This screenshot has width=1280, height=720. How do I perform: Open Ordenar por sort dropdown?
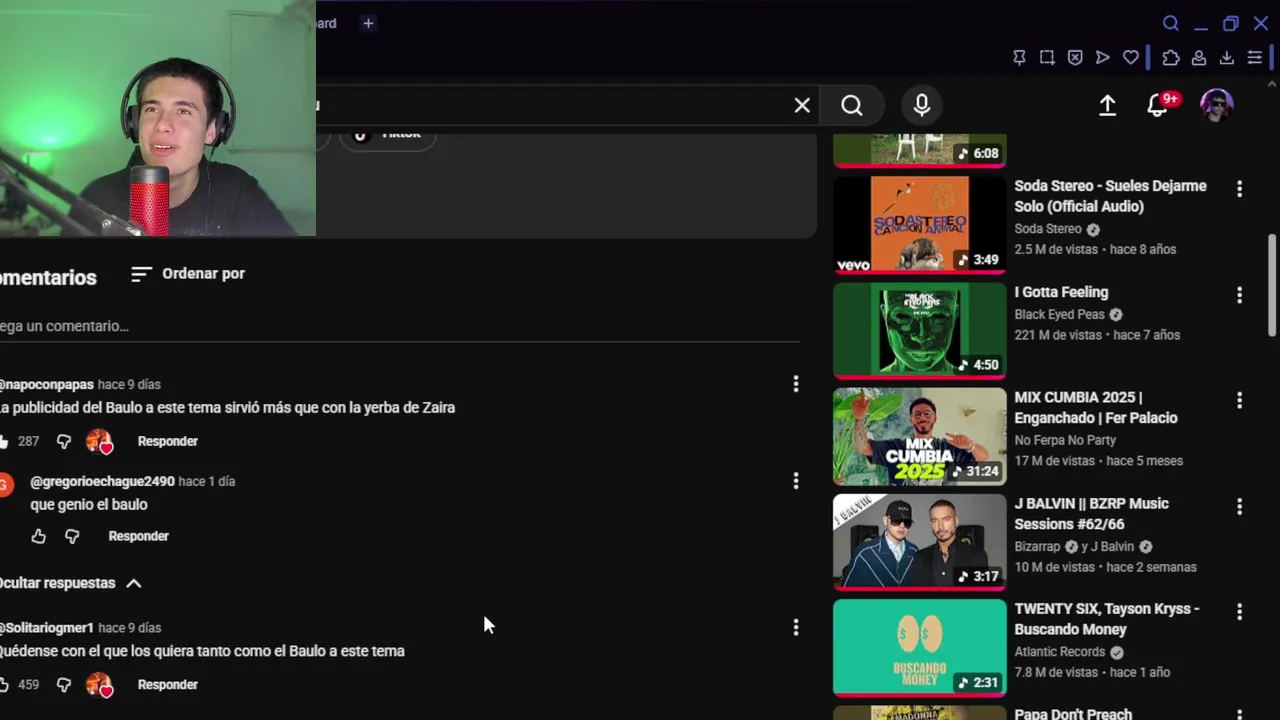pyautogui.click(x=188, y=273)
